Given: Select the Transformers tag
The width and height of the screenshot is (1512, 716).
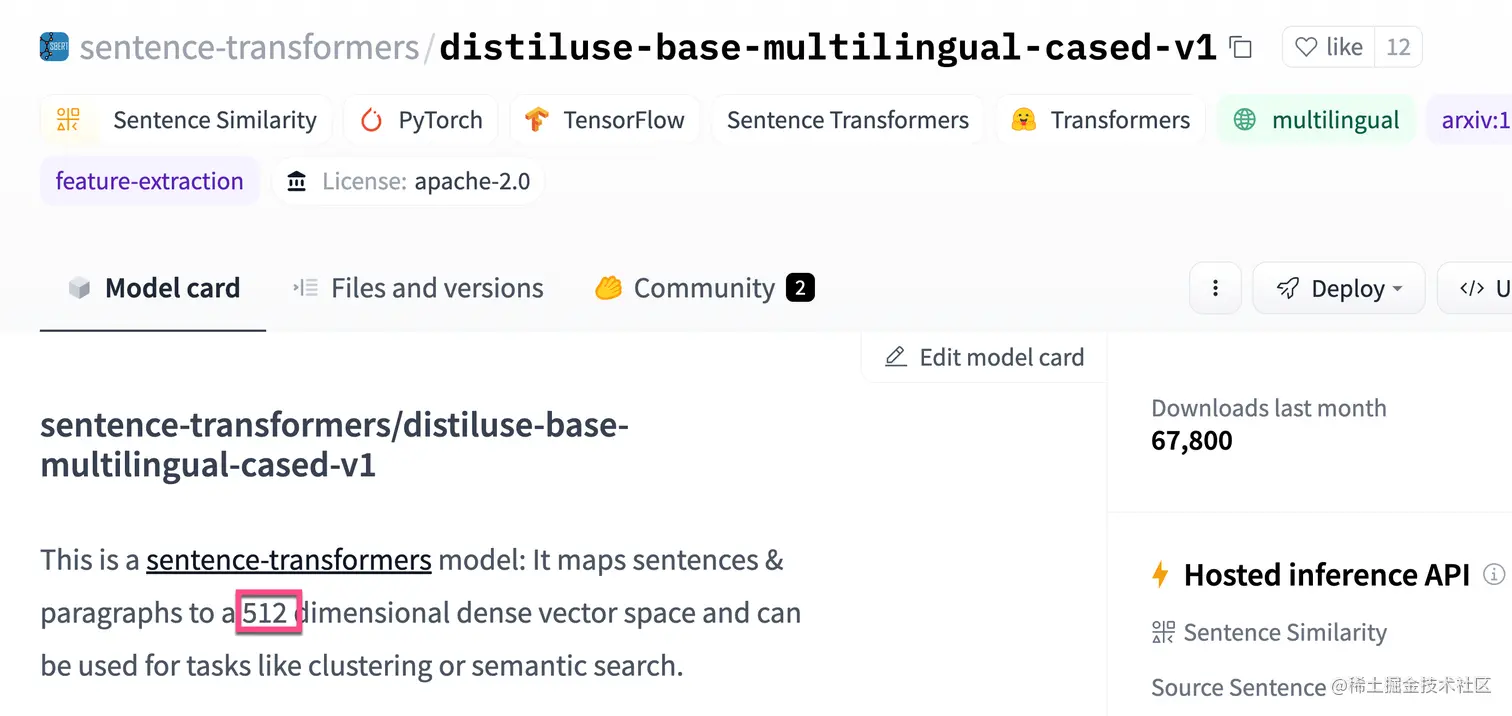Looking at the screenshot, I should pyautogui.click(x=1100, y=120).
